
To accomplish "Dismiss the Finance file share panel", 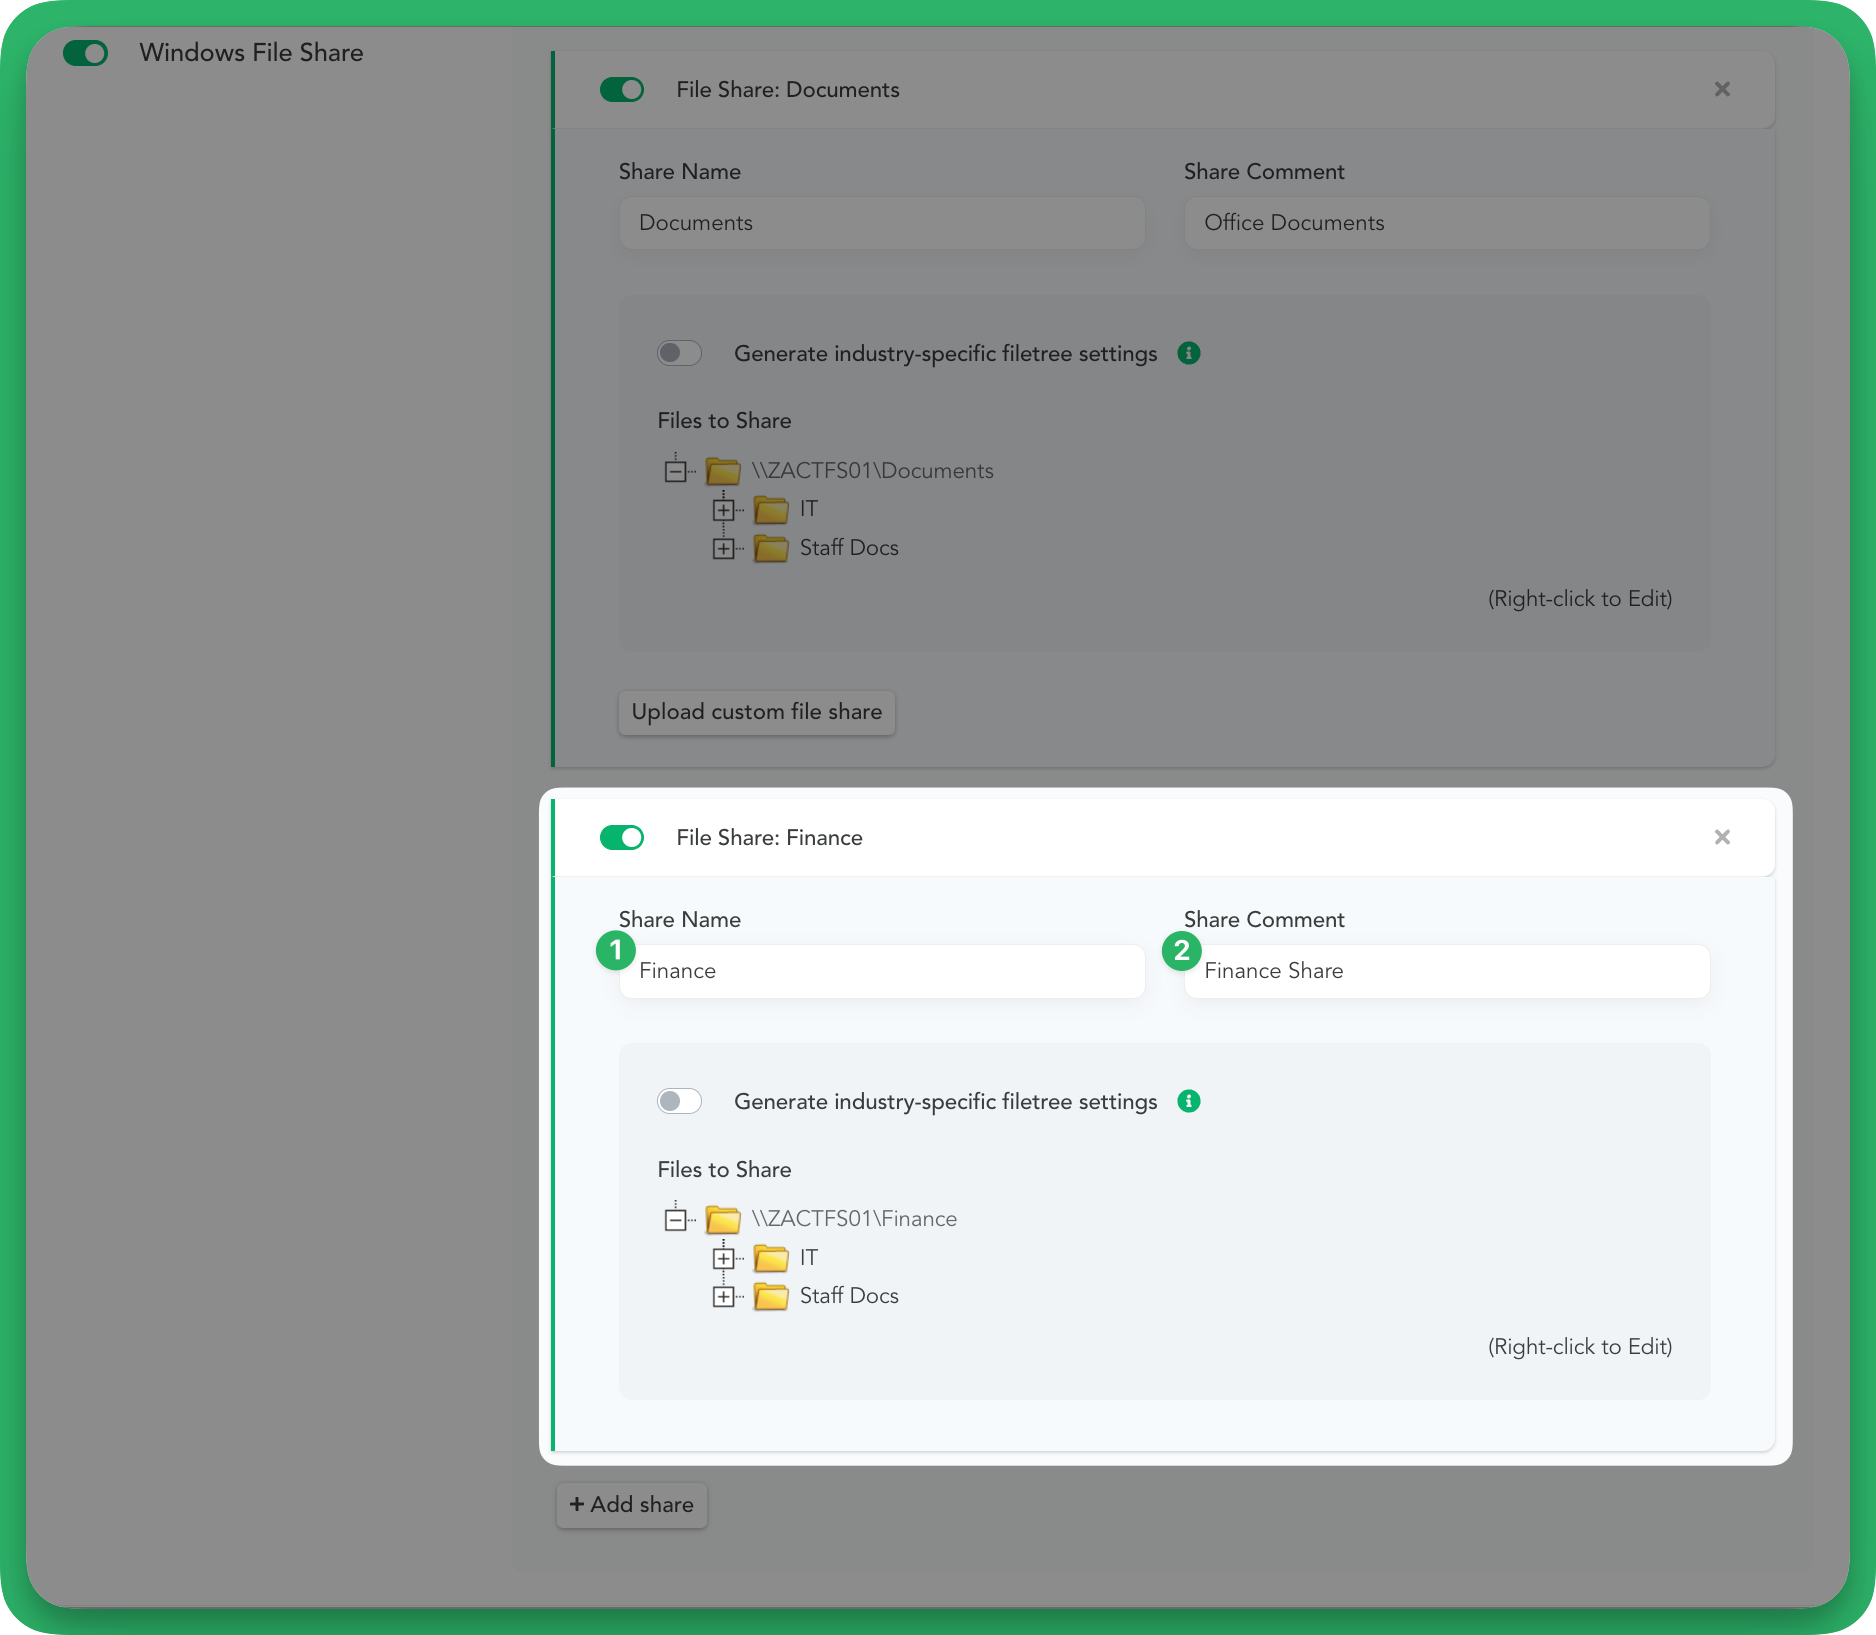I will coord(1722,837).
